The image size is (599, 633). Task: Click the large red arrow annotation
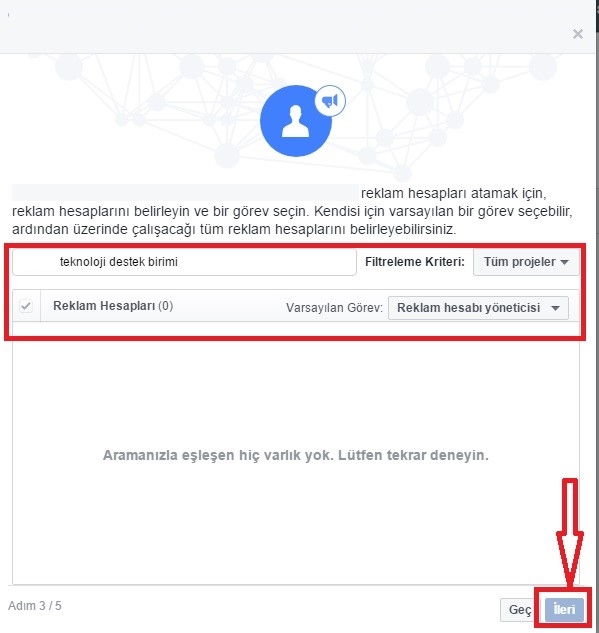click(570, 532)
